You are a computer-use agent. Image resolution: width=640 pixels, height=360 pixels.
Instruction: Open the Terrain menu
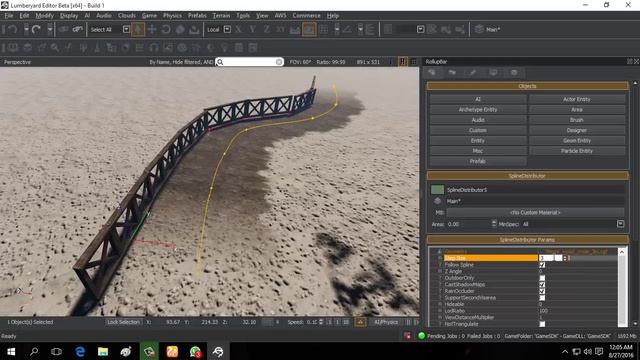[221, 16]
